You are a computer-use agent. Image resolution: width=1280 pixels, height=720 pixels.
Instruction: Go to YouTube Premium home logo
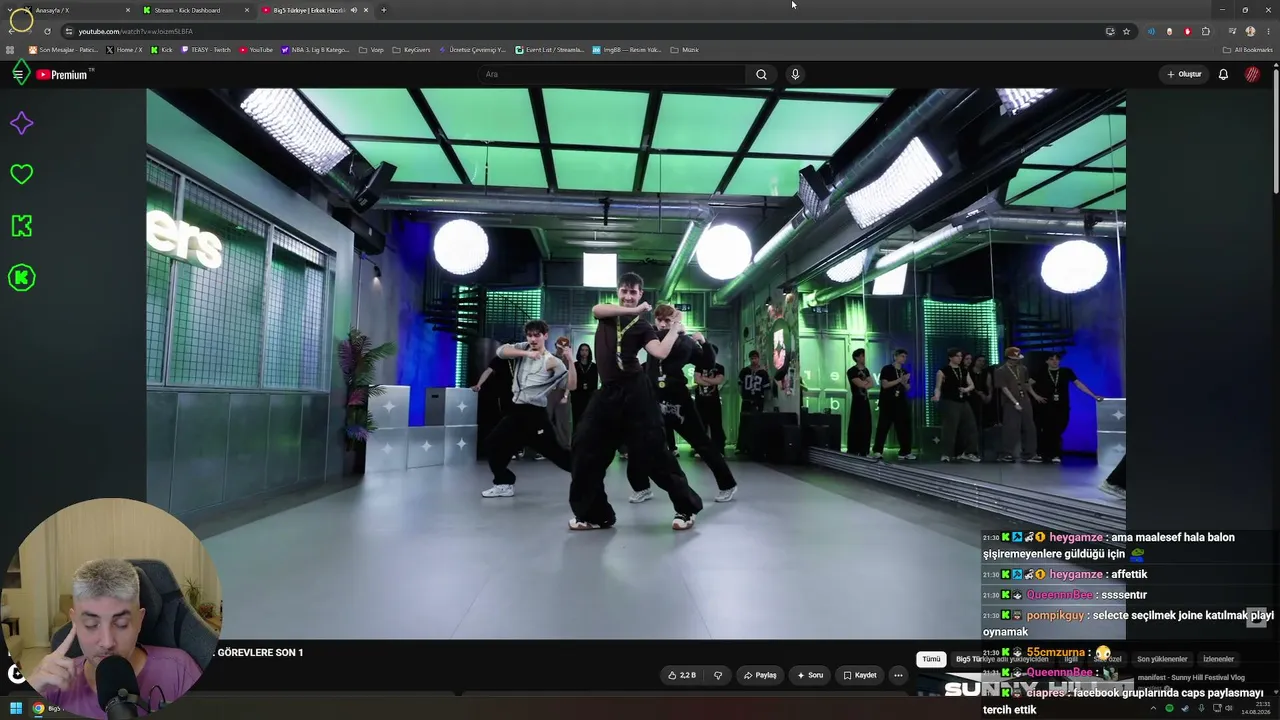64,74
